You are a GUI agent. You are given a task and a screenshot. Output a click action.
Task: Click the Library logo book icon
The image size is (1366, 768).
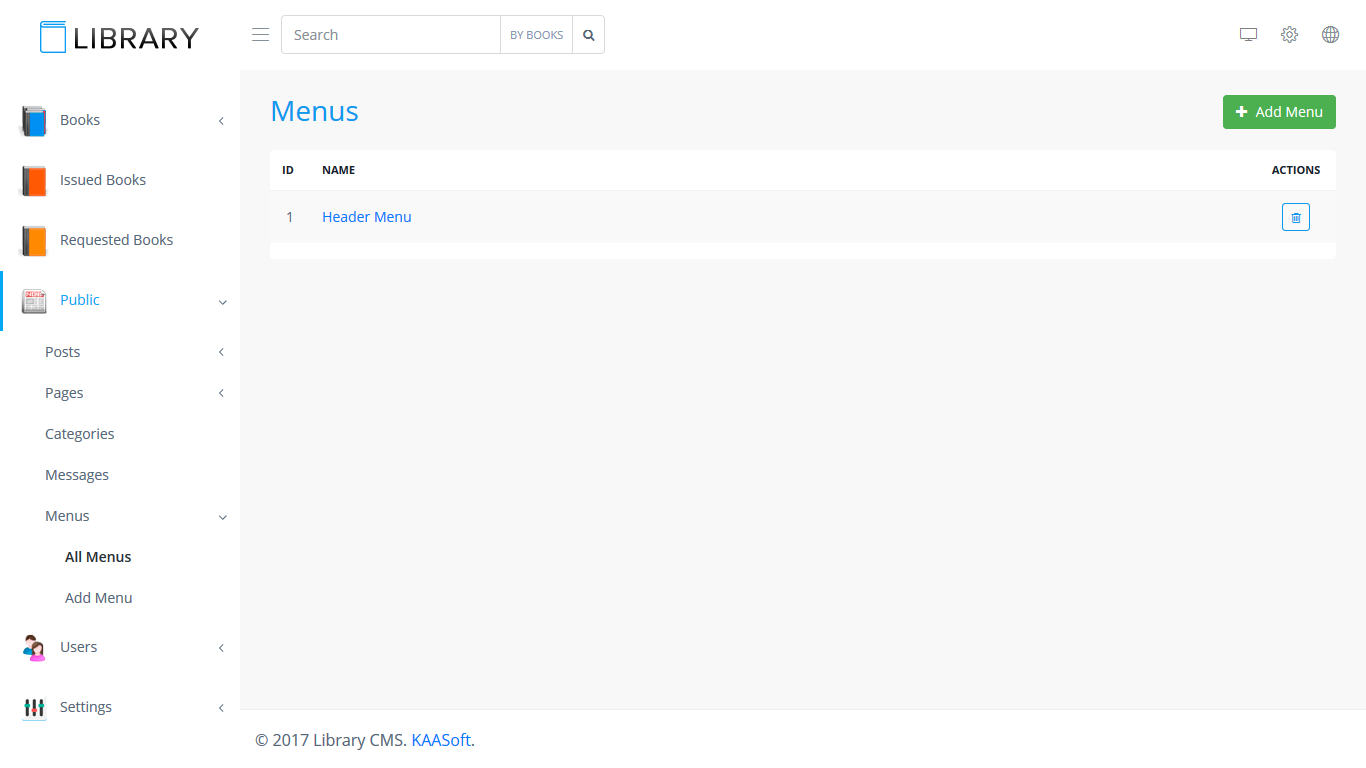pos(53,37)
